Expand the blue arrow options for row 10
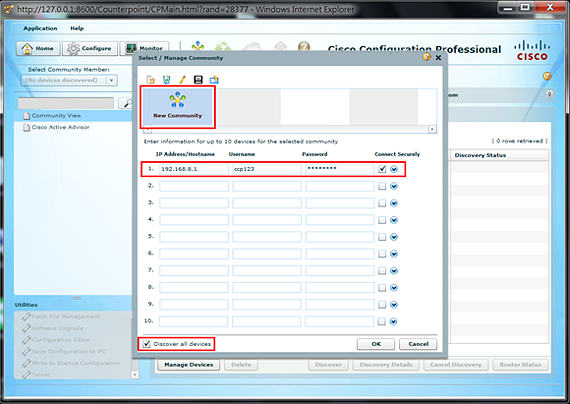This screenshot has height=404, width=570. point(394,321)
